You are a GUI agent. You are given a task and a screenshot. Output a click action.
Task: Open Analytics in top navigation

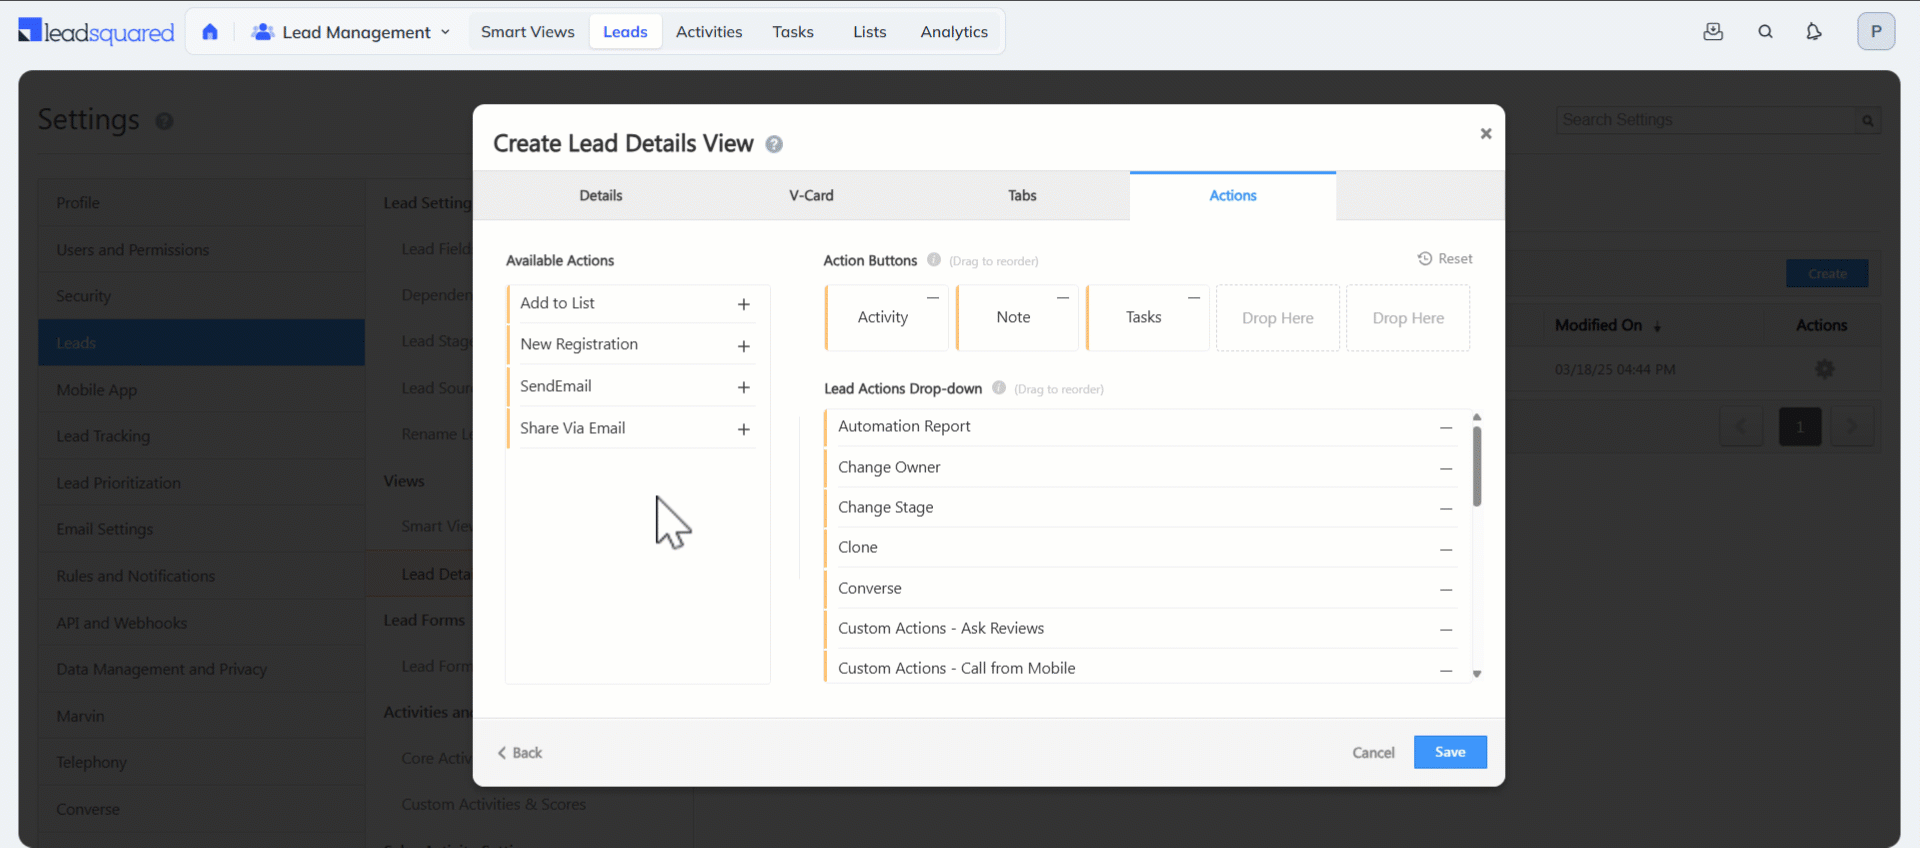(954, 32)
